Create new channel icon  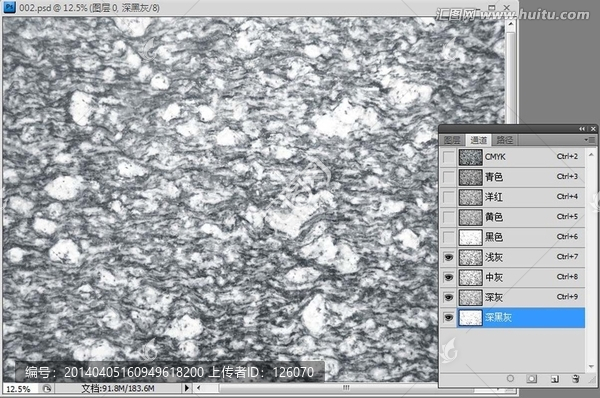(x=554, y=379)
